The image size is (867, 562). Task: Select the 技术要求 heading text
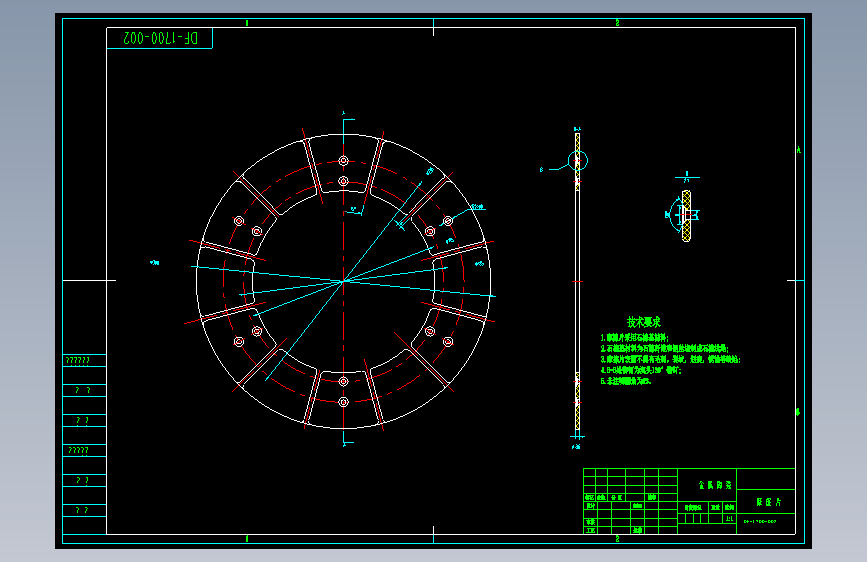pos(644,322)
